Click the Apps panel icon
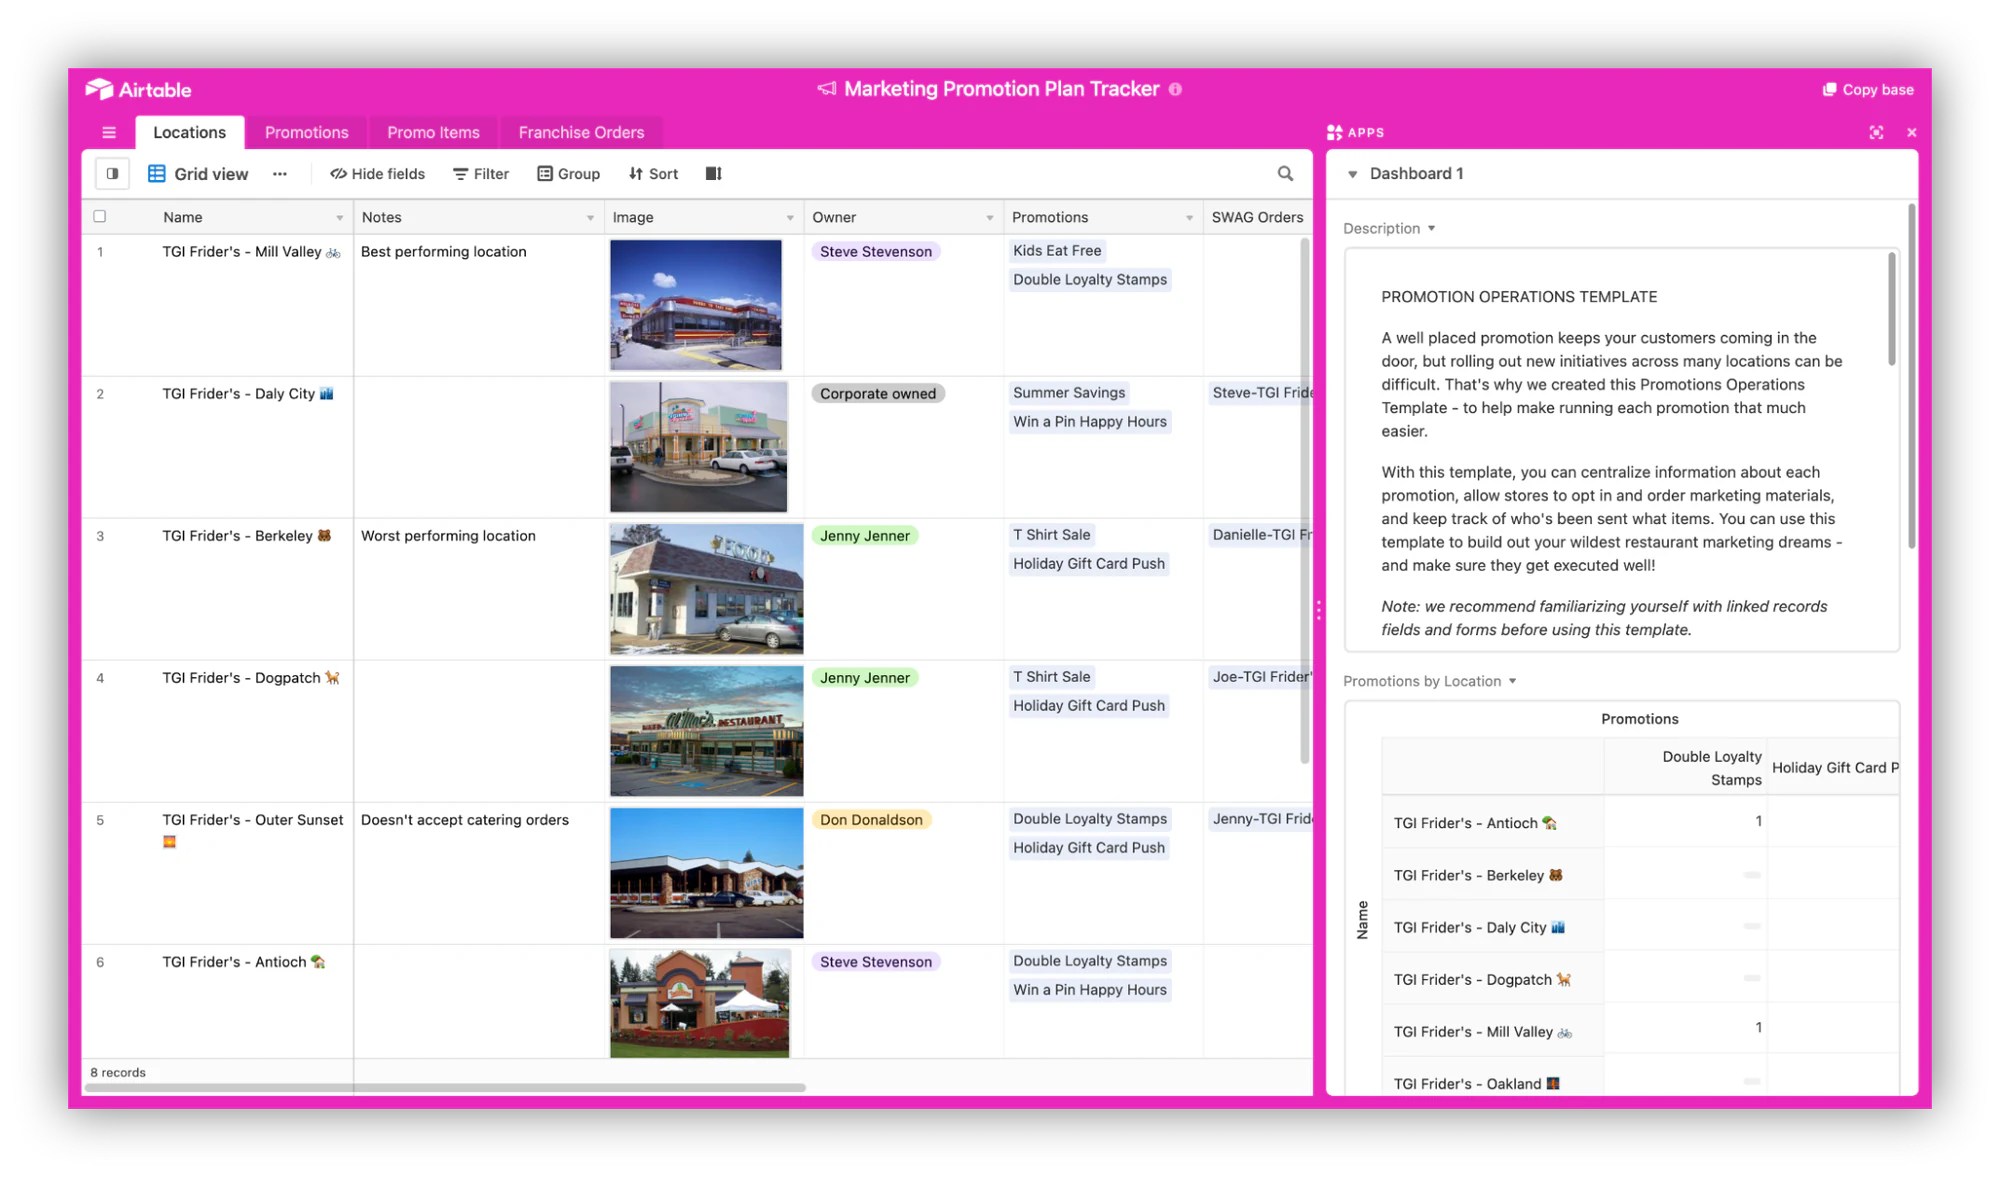This screenshot has height=1177, width=2000. point(1334,132)
